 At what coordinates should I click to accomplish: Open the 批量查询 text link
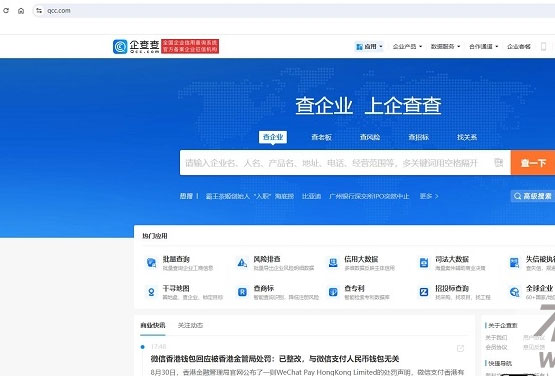coord(176,259)
